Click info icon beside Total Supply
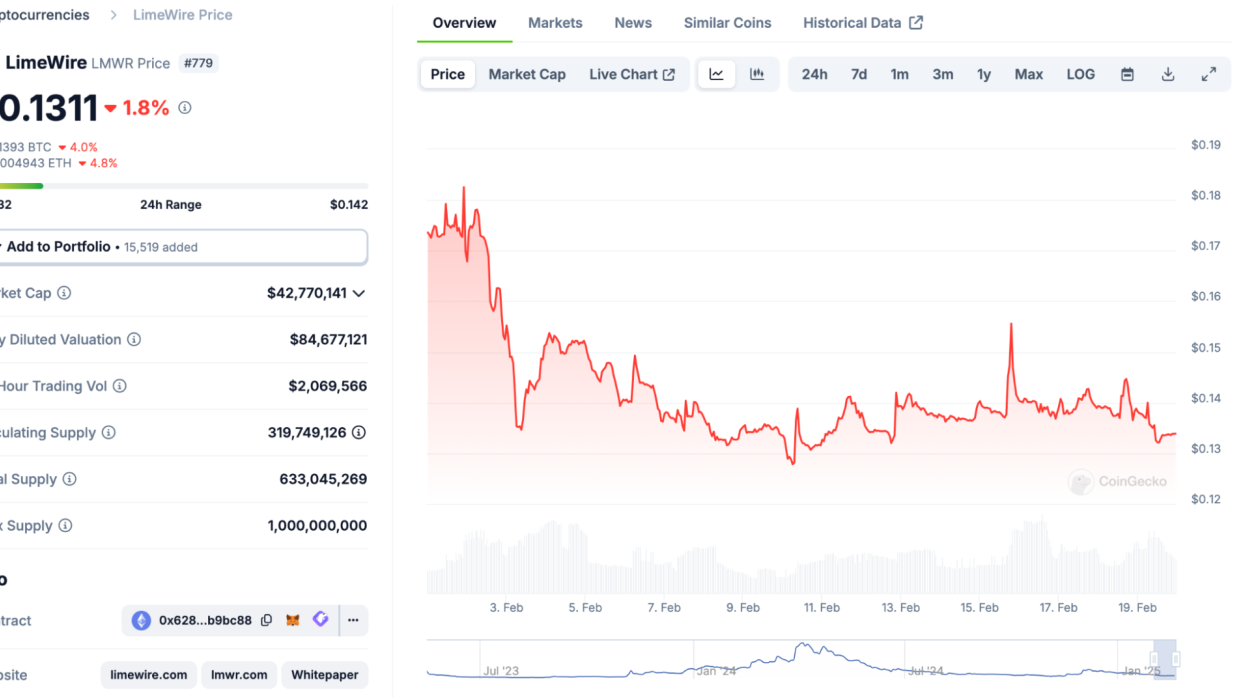Screen dimensions: 1240x698 (x=70, y=479)
